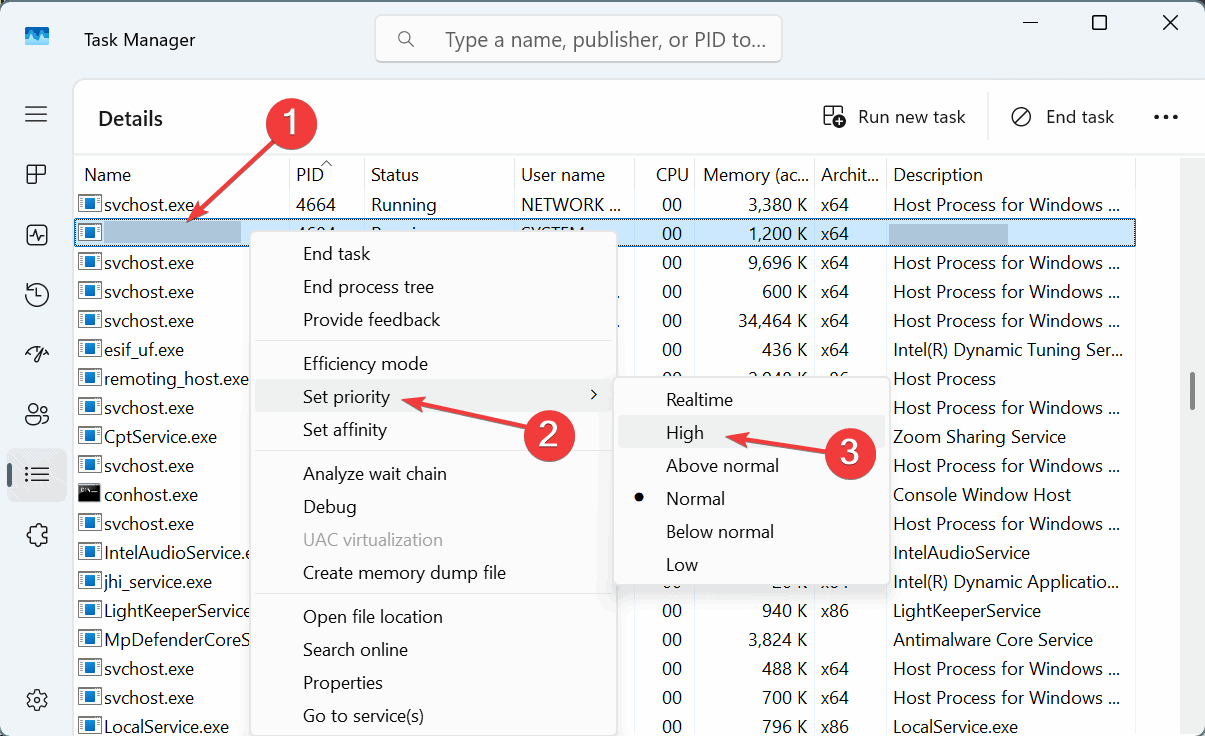Open the three-dot more options menu

pyautogui.click(x=1166, y=117)
